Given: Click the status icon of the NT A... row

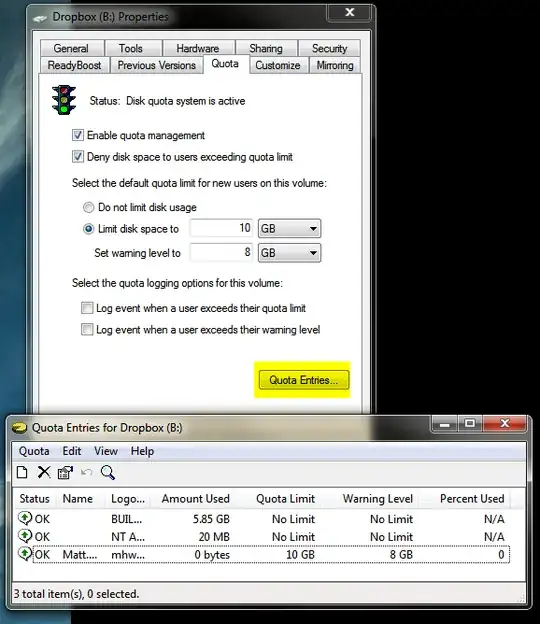Looking at the screenshot, I should coord(25,536).
